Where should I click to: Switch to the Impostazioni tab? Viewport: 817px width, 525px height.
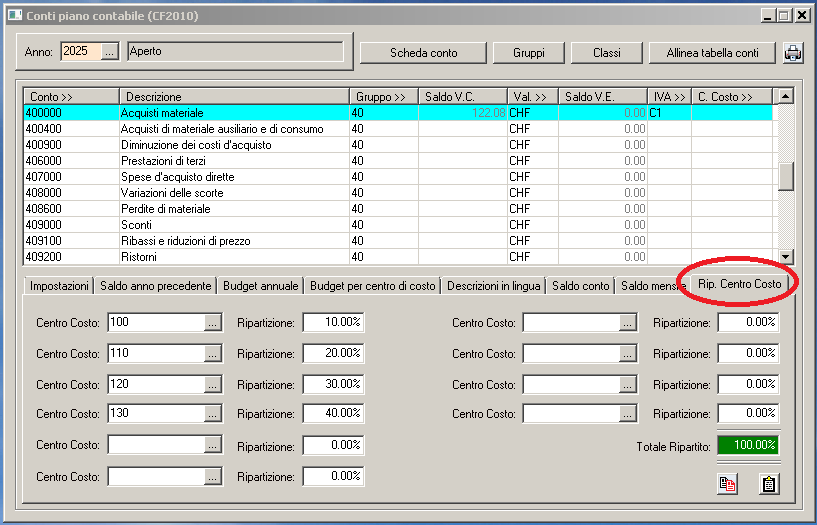[x=59, y=286]
